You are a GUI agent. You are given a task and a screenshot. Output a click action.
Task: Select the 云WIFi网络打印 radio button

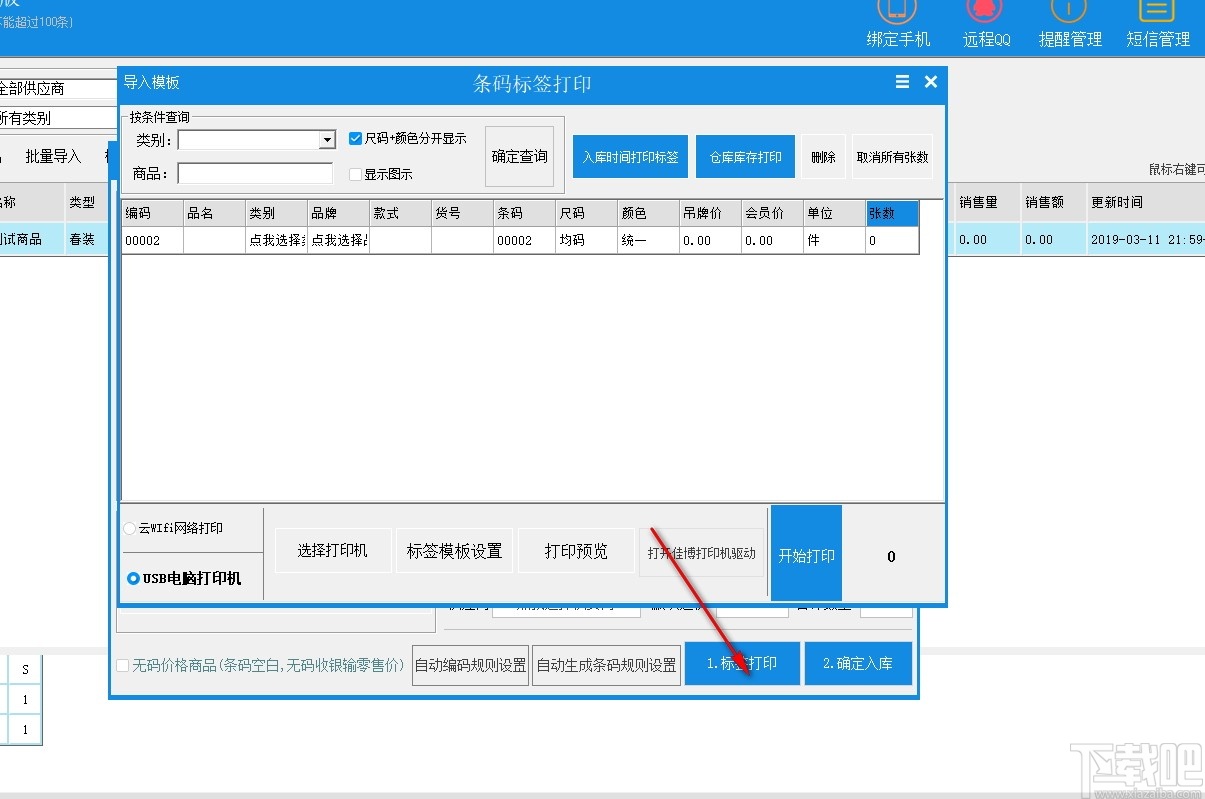click(130, 528)
